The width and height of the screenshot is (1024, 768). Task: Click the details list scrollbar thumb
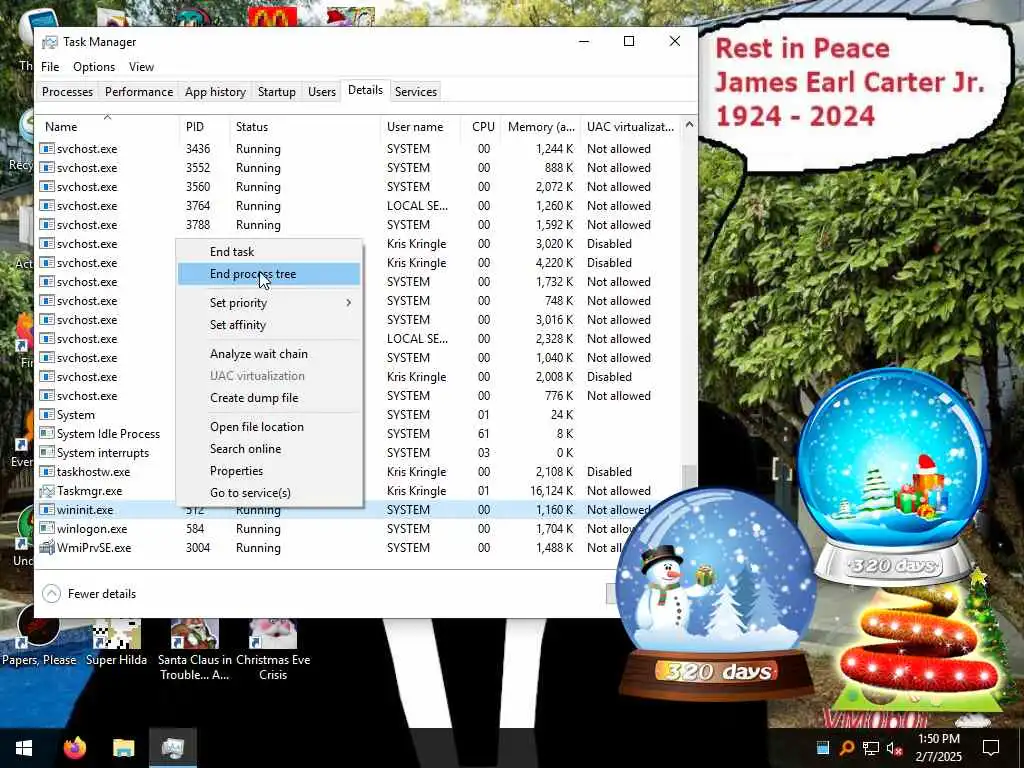point(689,477)
